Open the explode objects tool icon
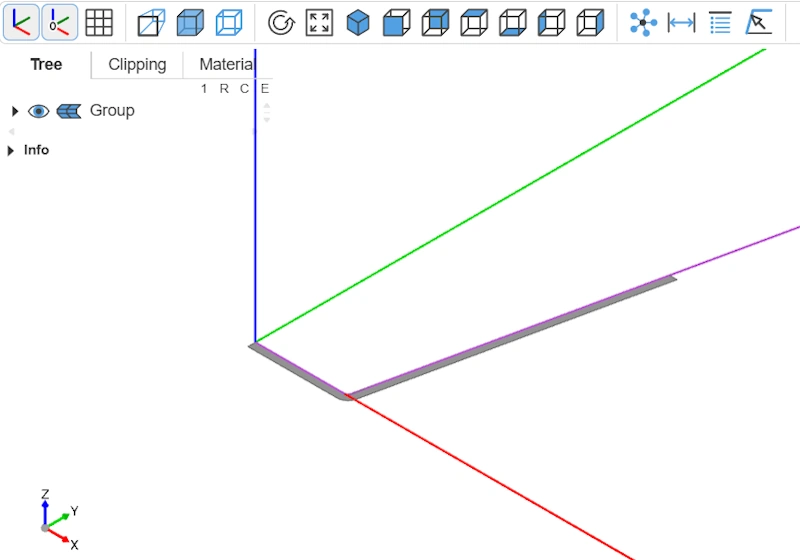The width and height of the screenshot is (800, 560). pos(643,22)
